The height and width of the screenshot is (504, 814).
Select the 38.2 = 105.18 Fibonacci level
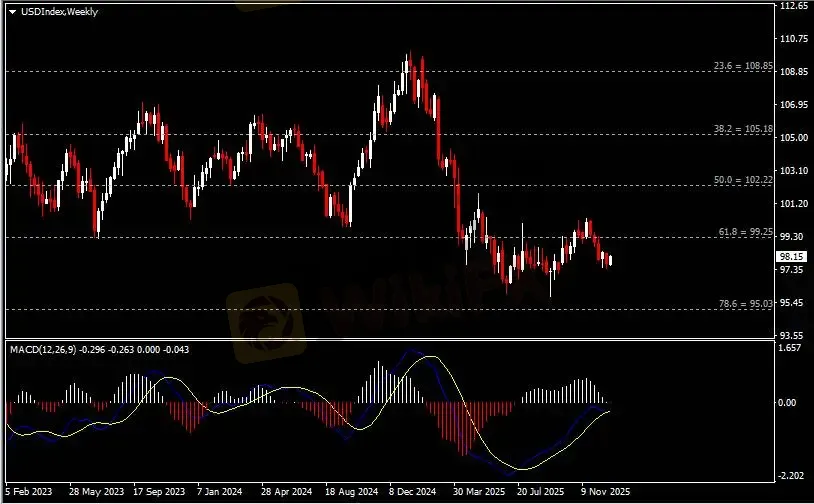point(744,129)
